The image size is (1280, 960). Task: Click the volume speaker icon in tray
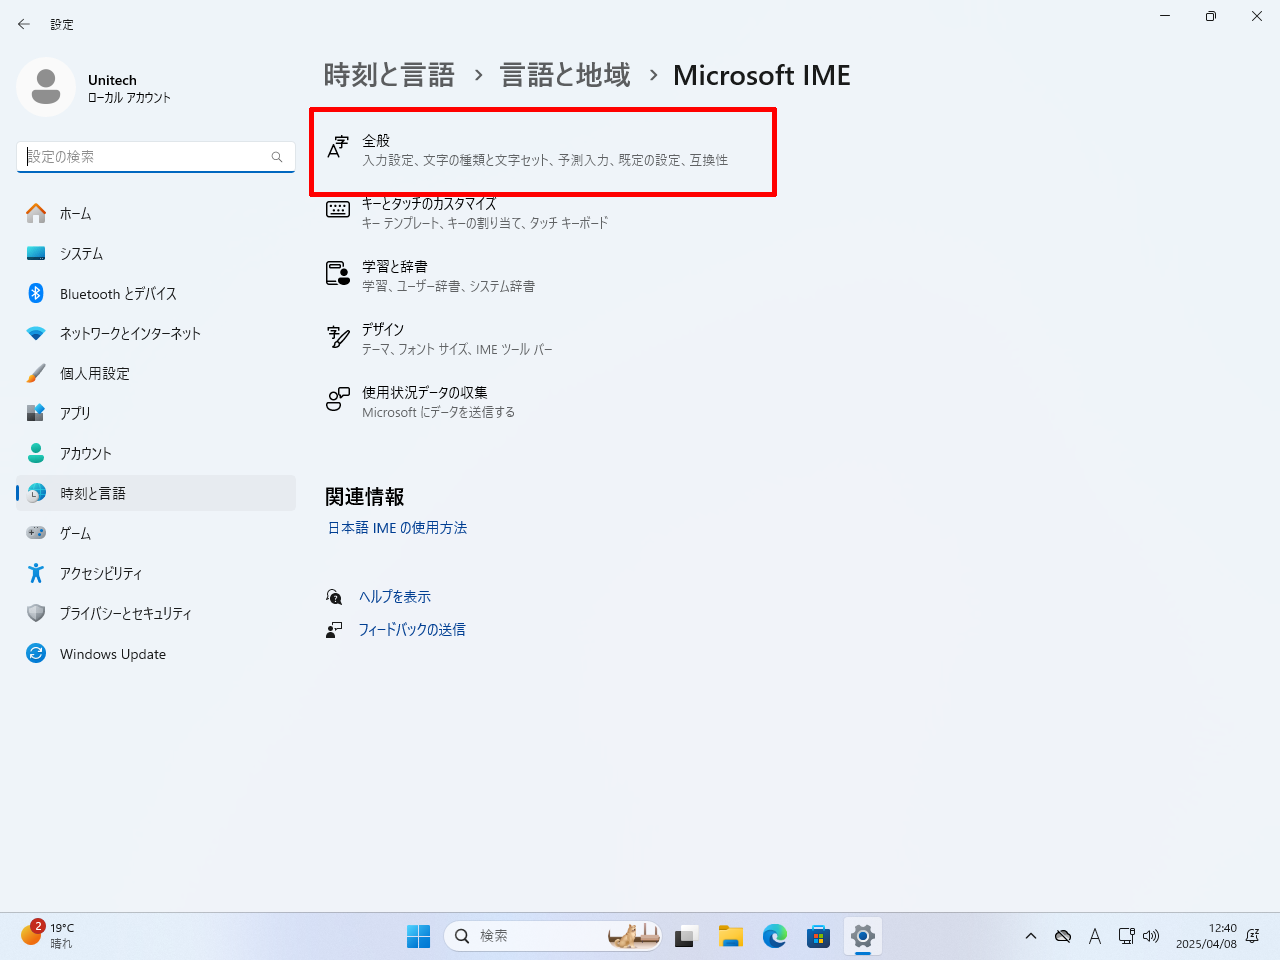click(x=1151, y=936)
